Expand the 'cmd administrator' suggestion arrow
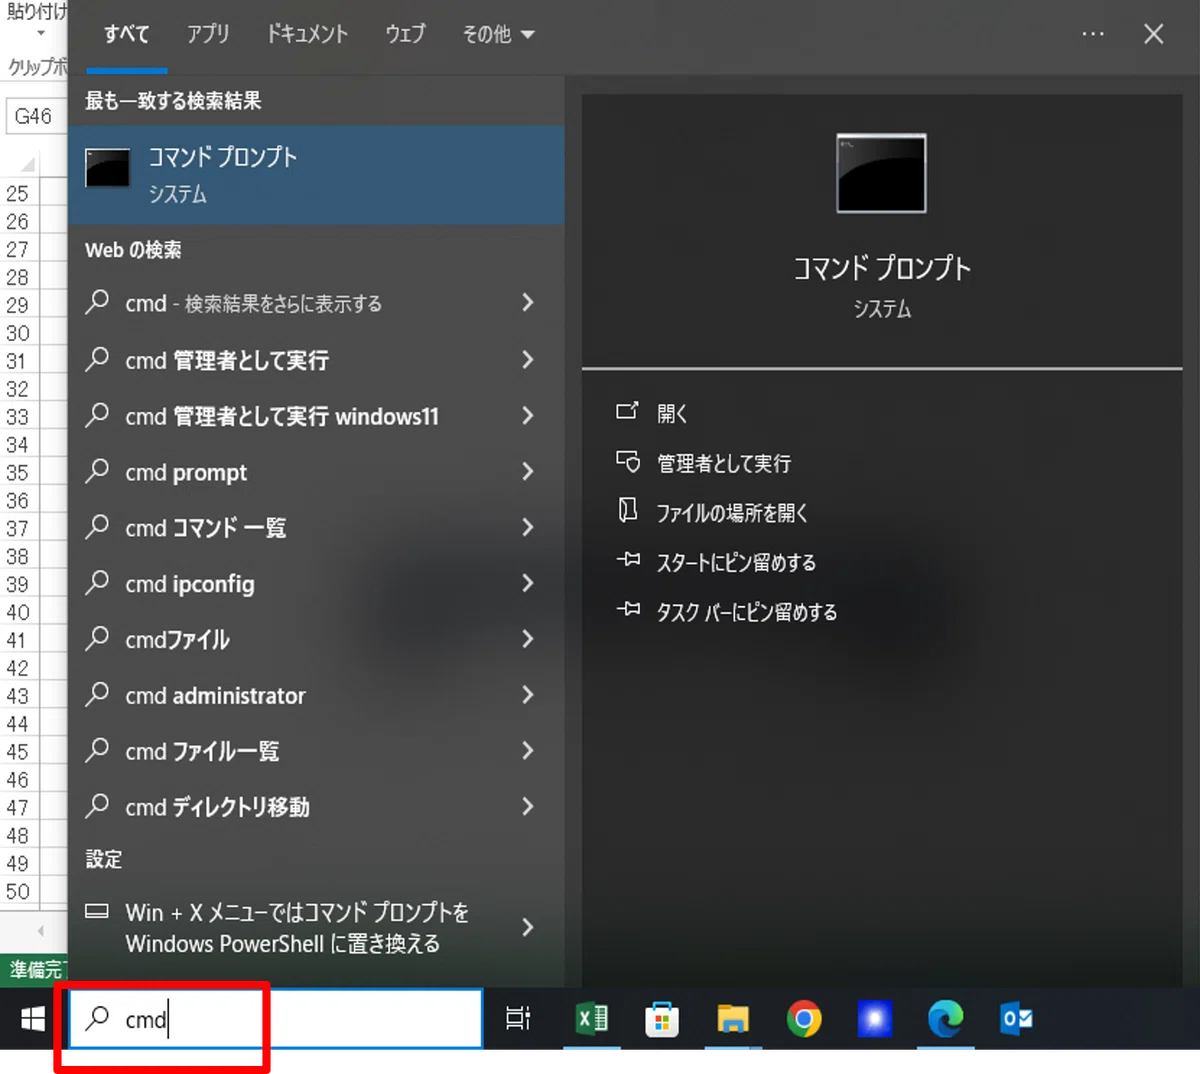Viewport: 1200px width, 1074px height. click(x=528, y=695)
